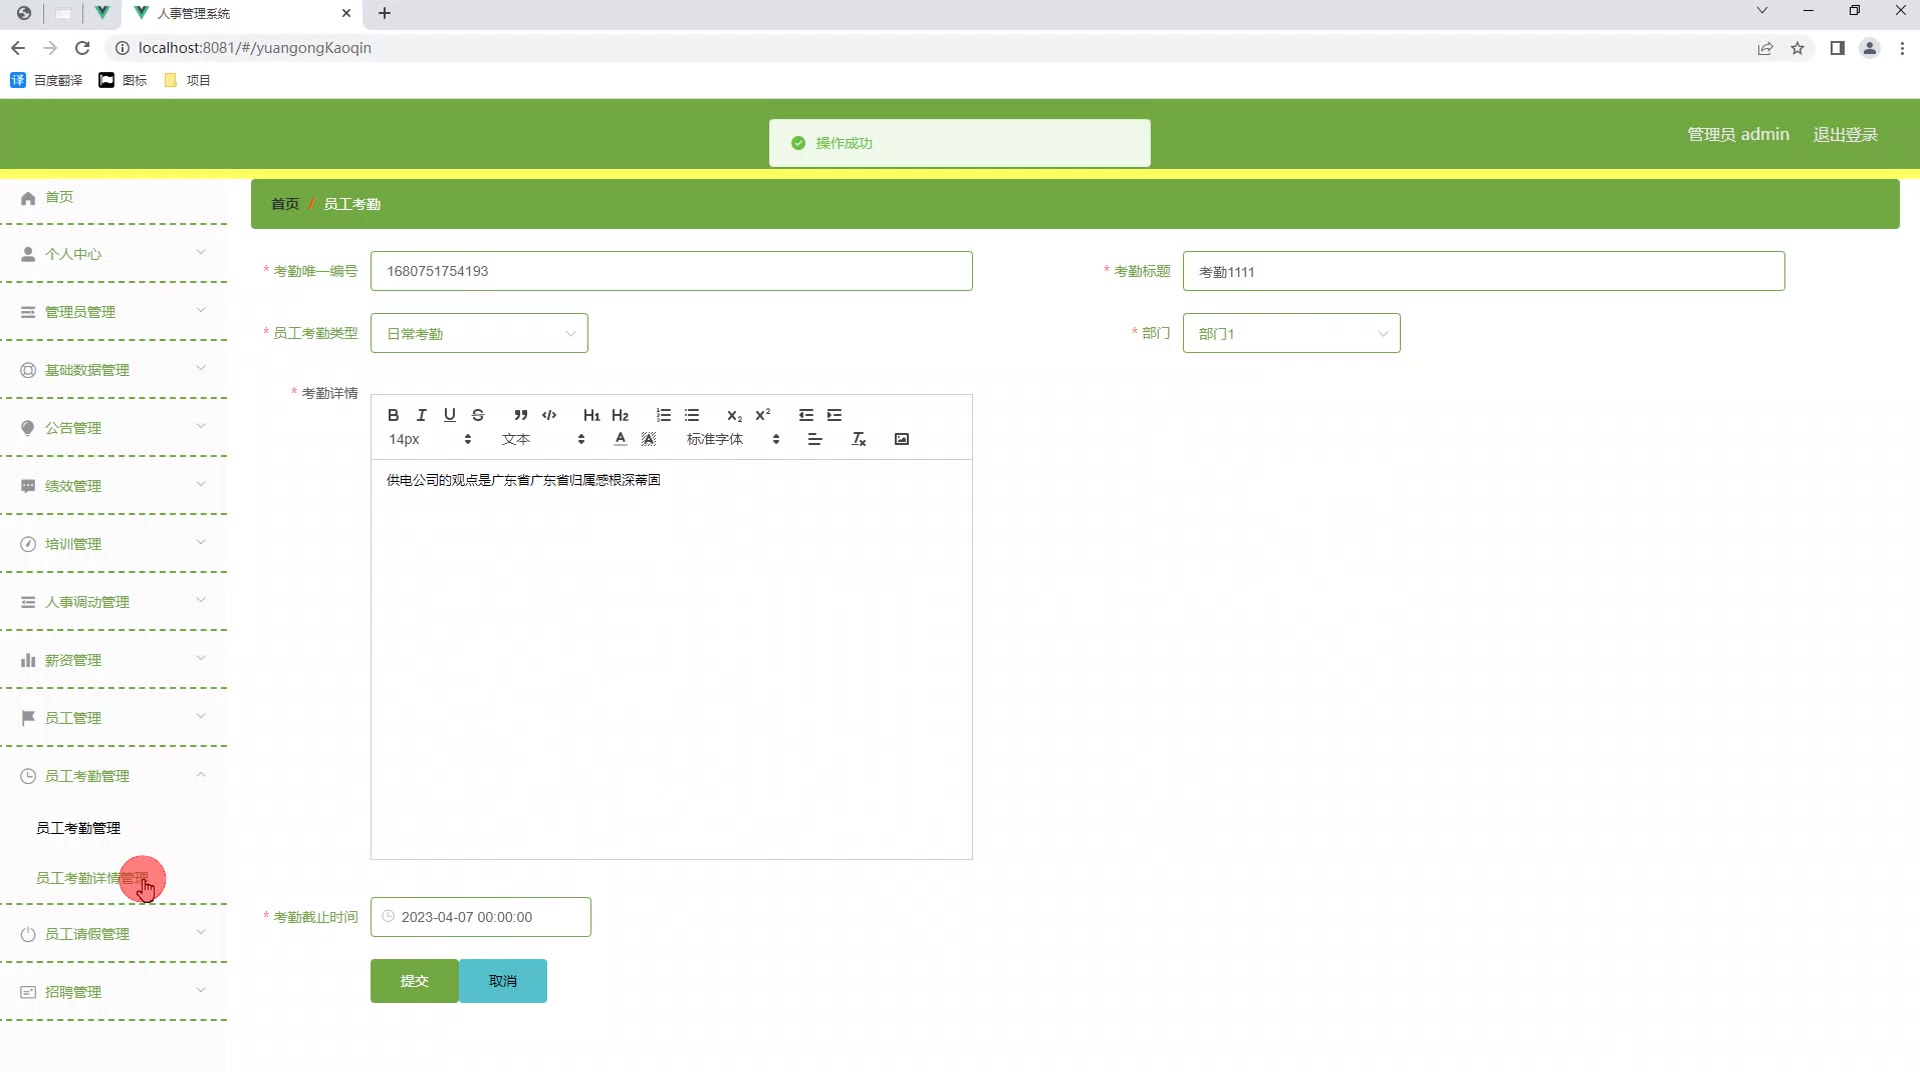1920x1072 pixels.
Task: Open the 员工考勤详情管理 submenu item
Action: (x=92, y=878)
